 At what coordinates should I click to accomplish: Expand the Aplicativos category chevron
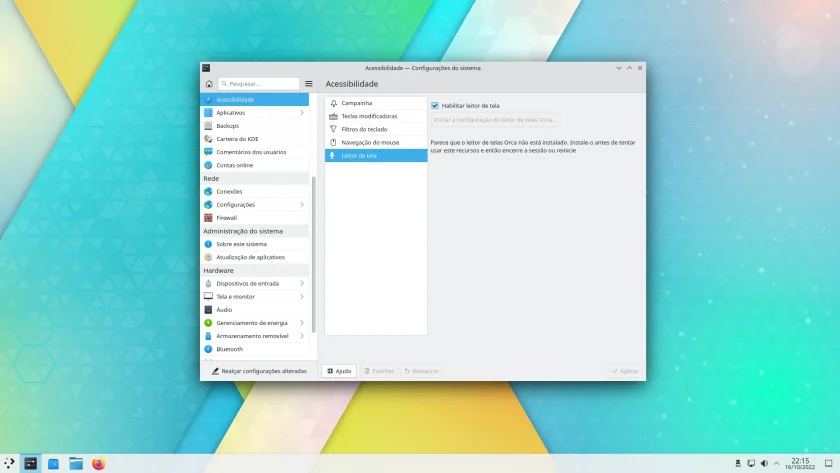[302, 112]
